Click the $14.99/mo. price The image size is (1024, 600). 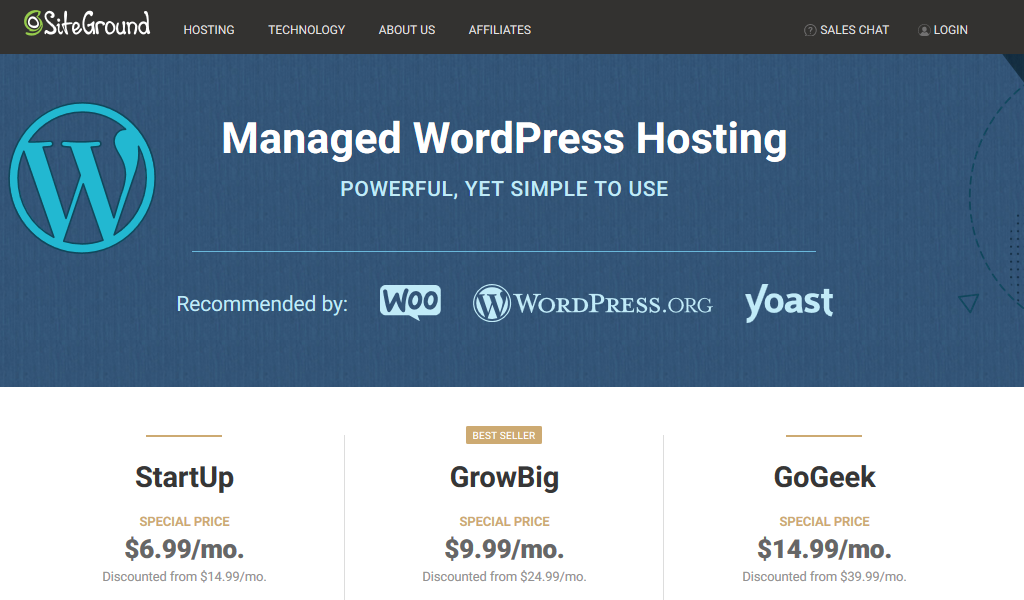824,549
